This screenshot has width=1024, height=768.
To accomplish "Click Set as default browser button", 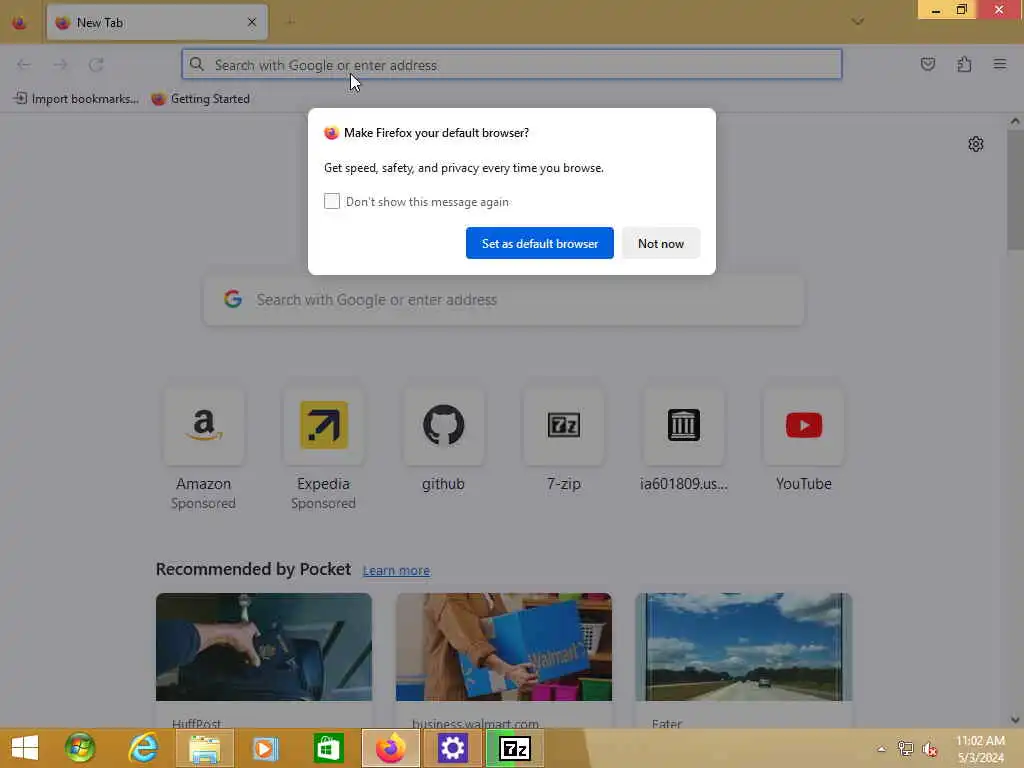I will click(x=539, y=243).
